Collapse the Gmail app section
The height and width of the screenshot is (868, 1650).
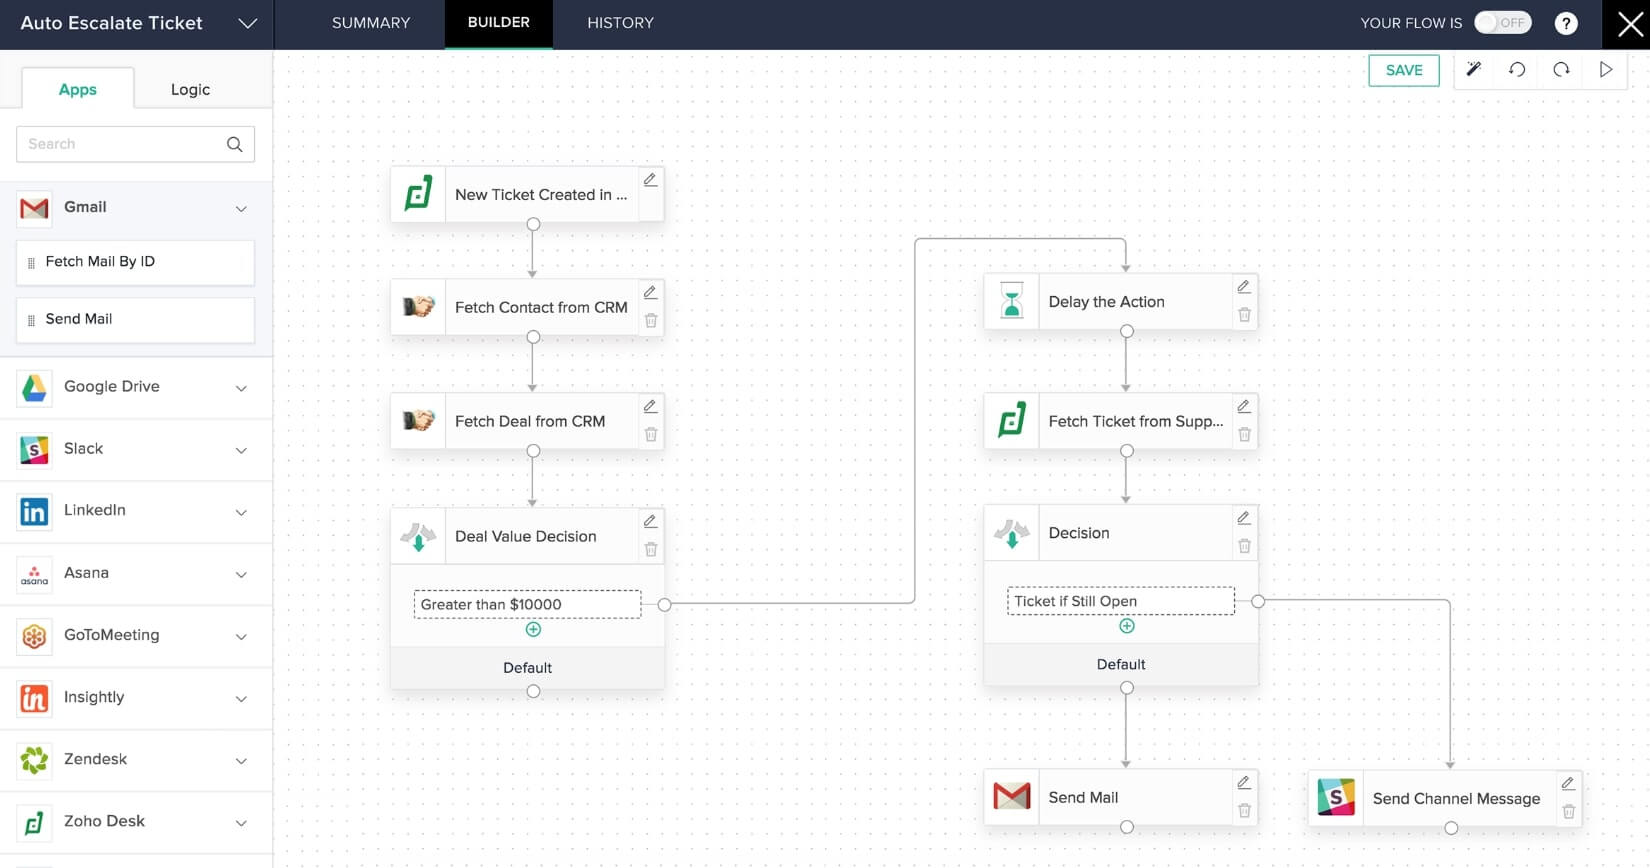[x=241, y=208]
